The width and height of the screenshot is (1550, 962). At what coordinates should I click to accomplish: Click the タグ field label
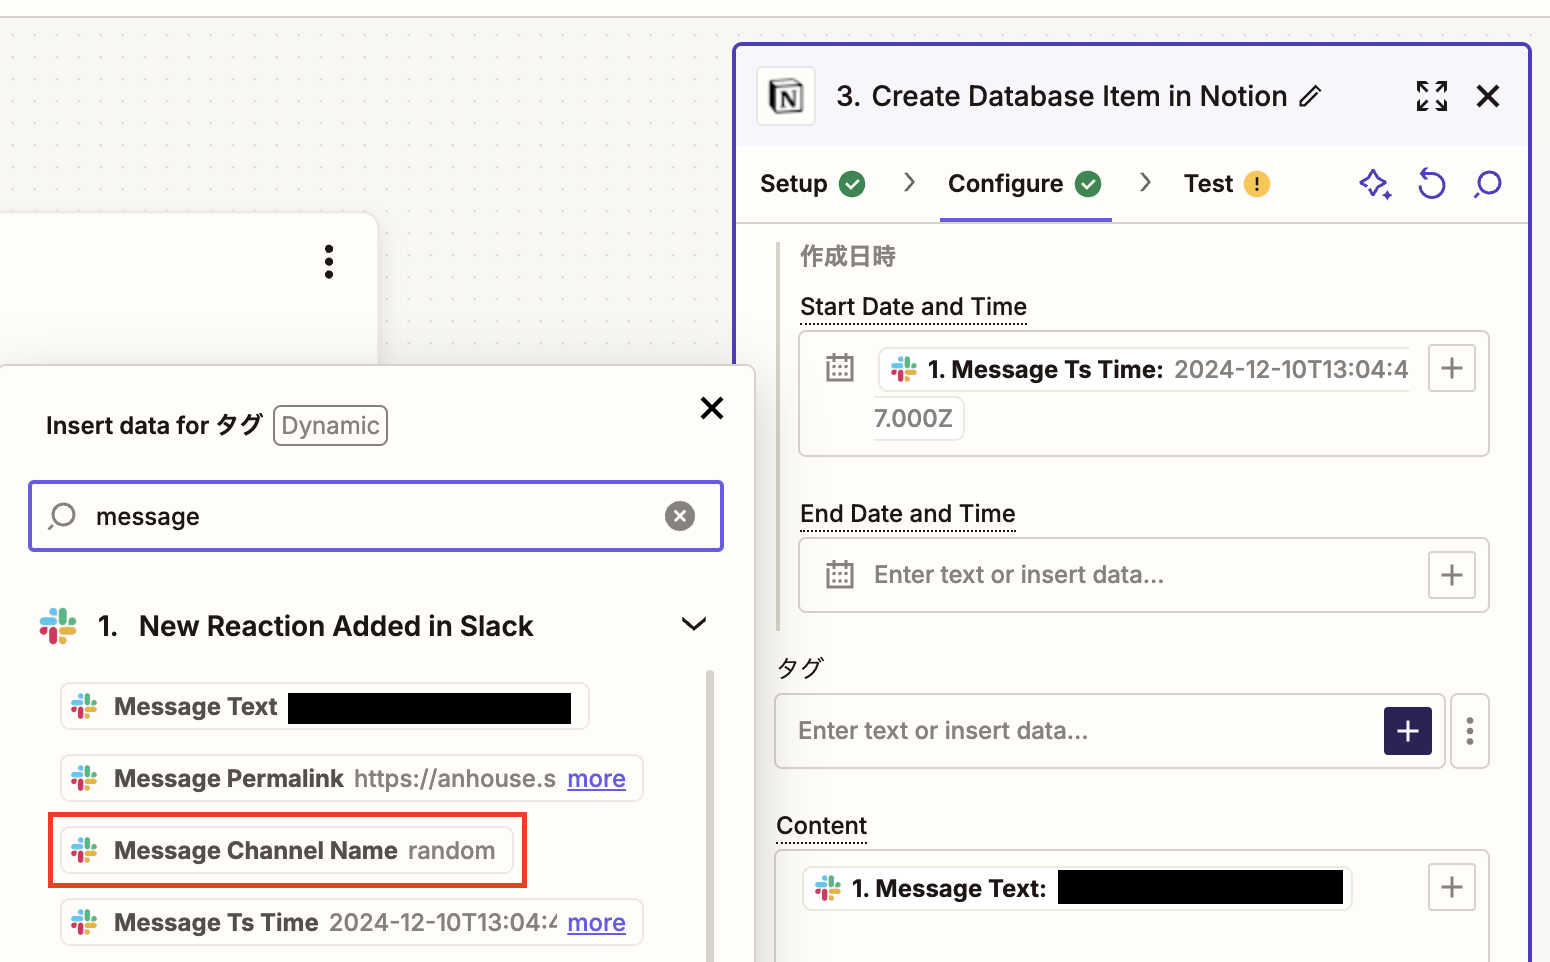coord(800,668)
